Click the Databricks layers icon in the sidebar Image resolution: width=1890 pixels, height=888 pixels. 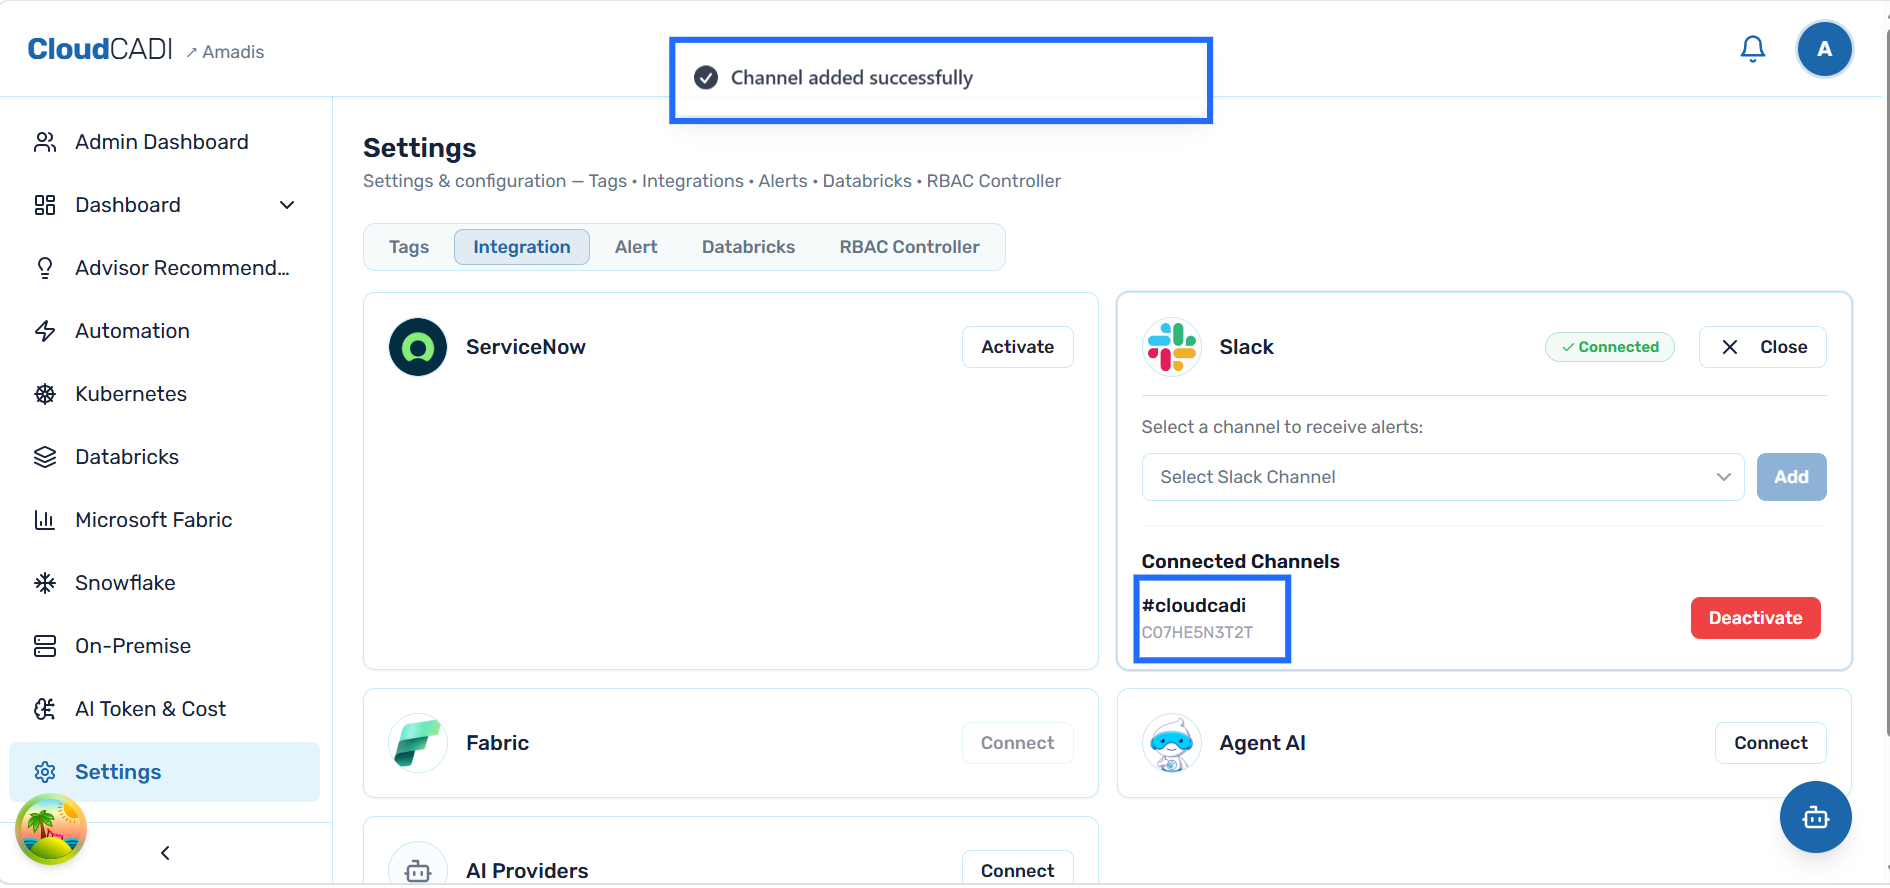[45, 457]
